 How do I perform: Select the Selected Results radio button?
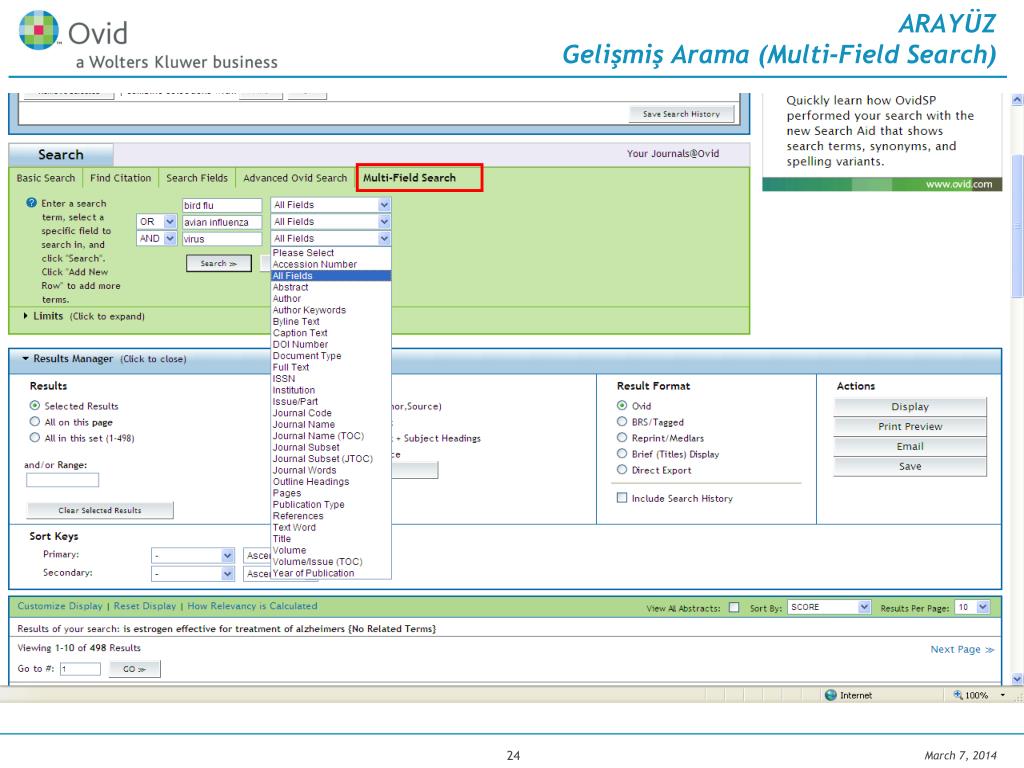pyautogui.click(x=35, y=406)
